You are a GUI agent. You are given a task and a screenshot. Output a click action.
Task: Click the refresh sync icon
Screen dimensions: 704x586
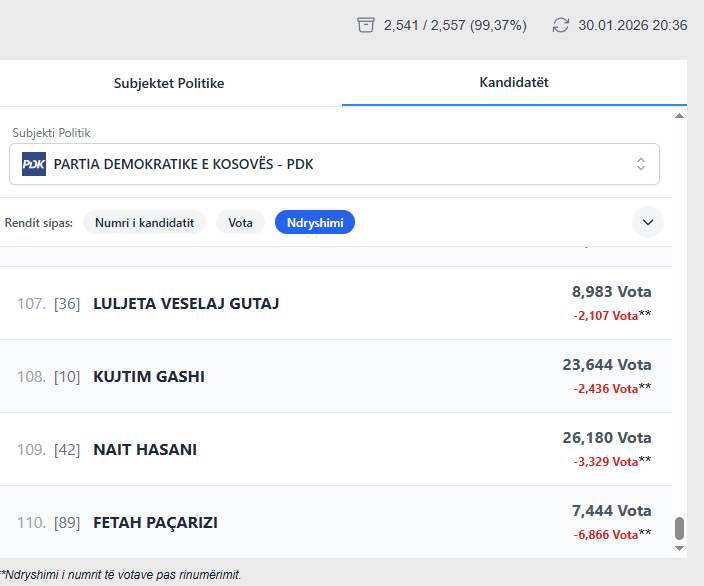click(561, 25)
